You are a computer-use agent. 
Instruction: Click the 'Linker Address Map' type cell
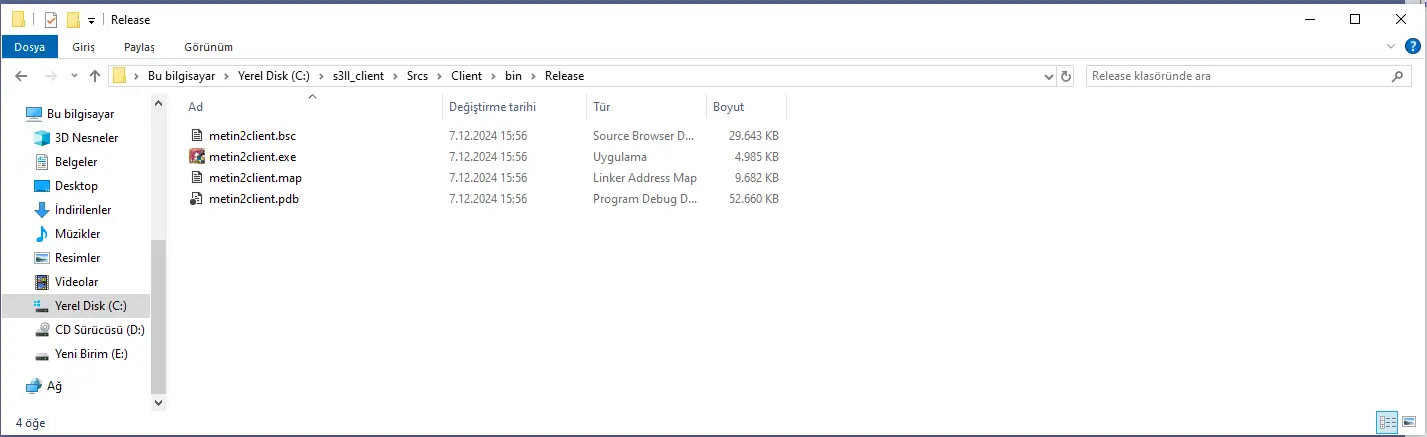point(645,178)
